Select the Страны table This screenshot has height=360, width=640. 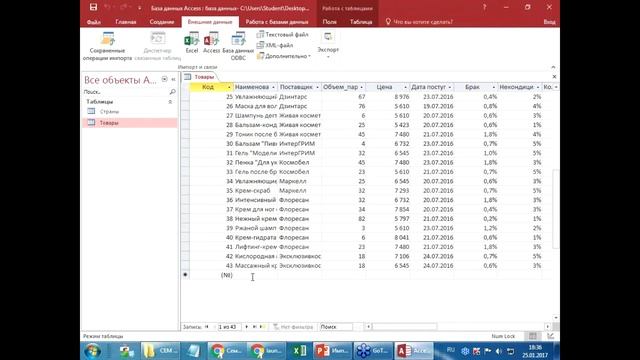(x=130, y=111)
